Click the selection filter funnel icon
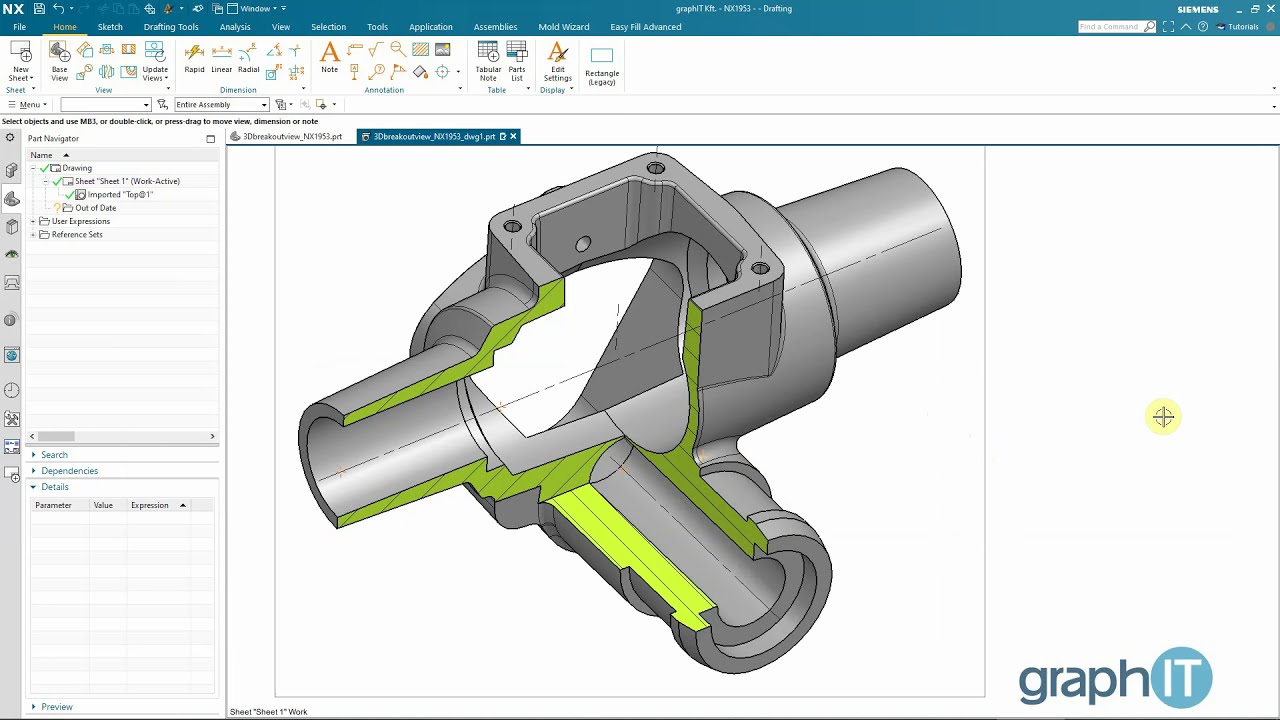Image resolution: width=1280 pixels, height=720 pixels. [163, 104]
